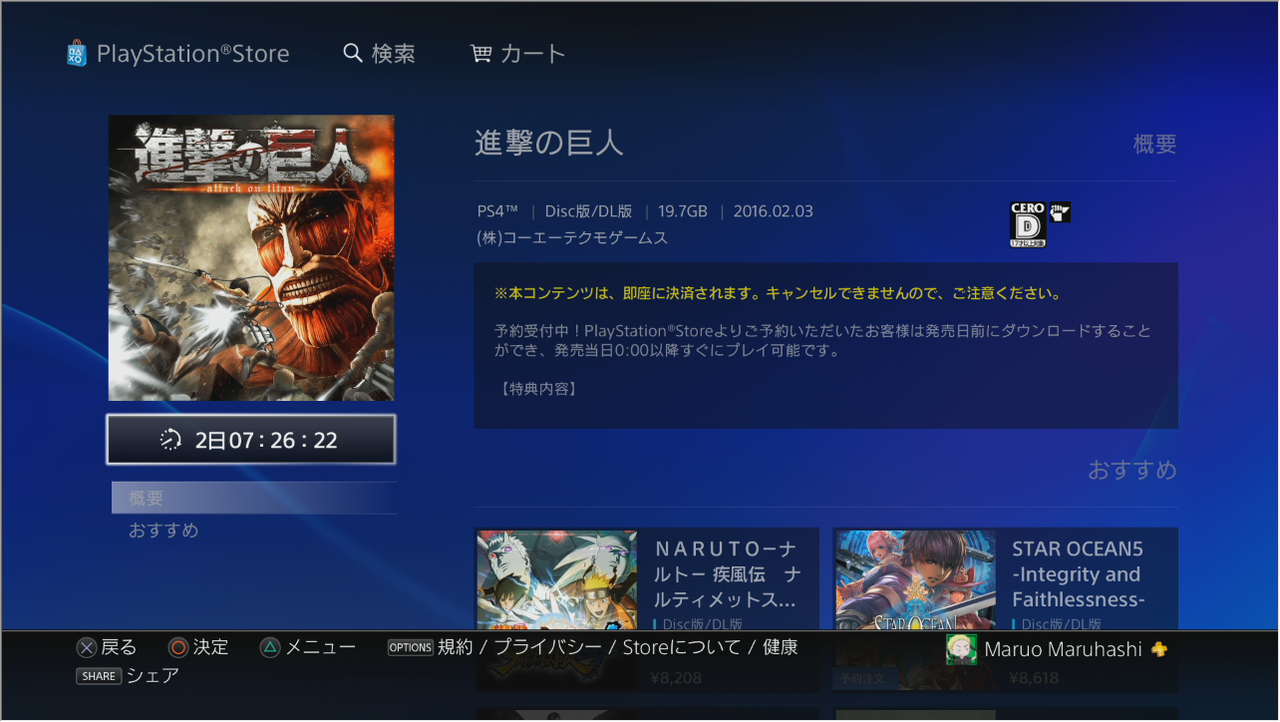Click the Disc版/DL版 label under the title

pos(588,211)
